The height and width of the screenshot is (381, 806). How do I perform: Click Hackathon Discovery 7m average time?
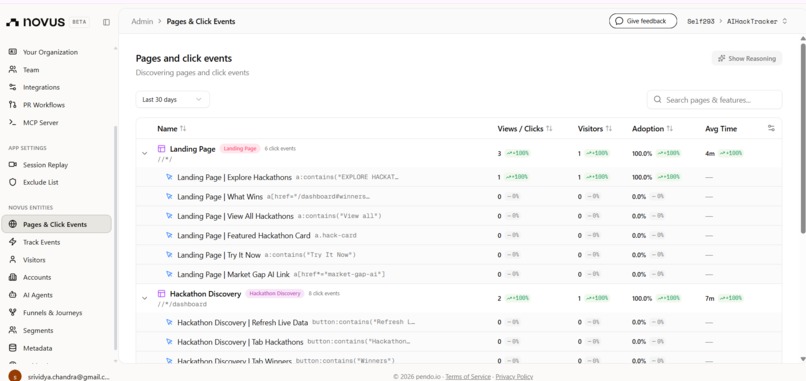coord(709,298)
